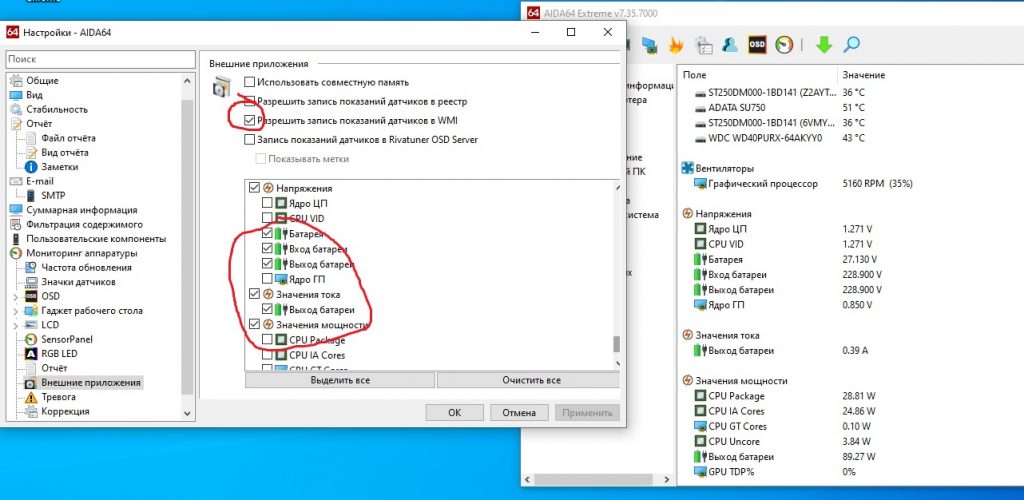Open the stability test flame icon in AIDA64 toolbar

[676, 44]
